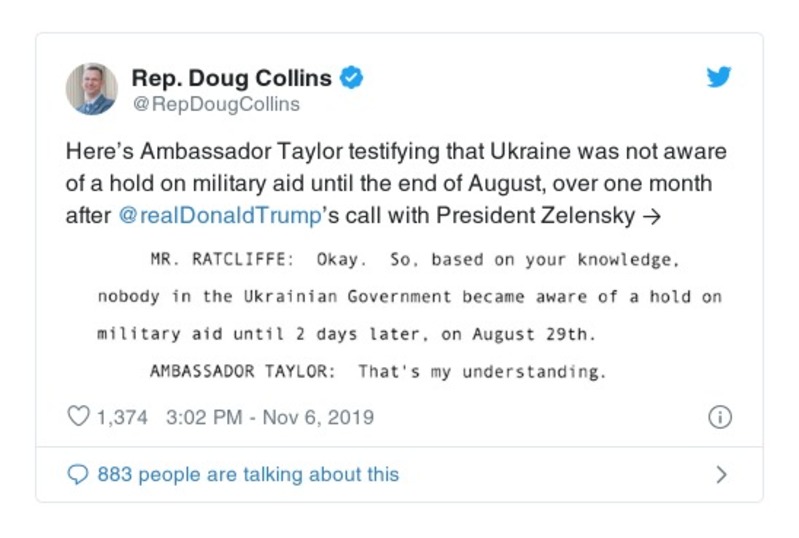Expand the conversation with the right chevron

pos(721,475)
